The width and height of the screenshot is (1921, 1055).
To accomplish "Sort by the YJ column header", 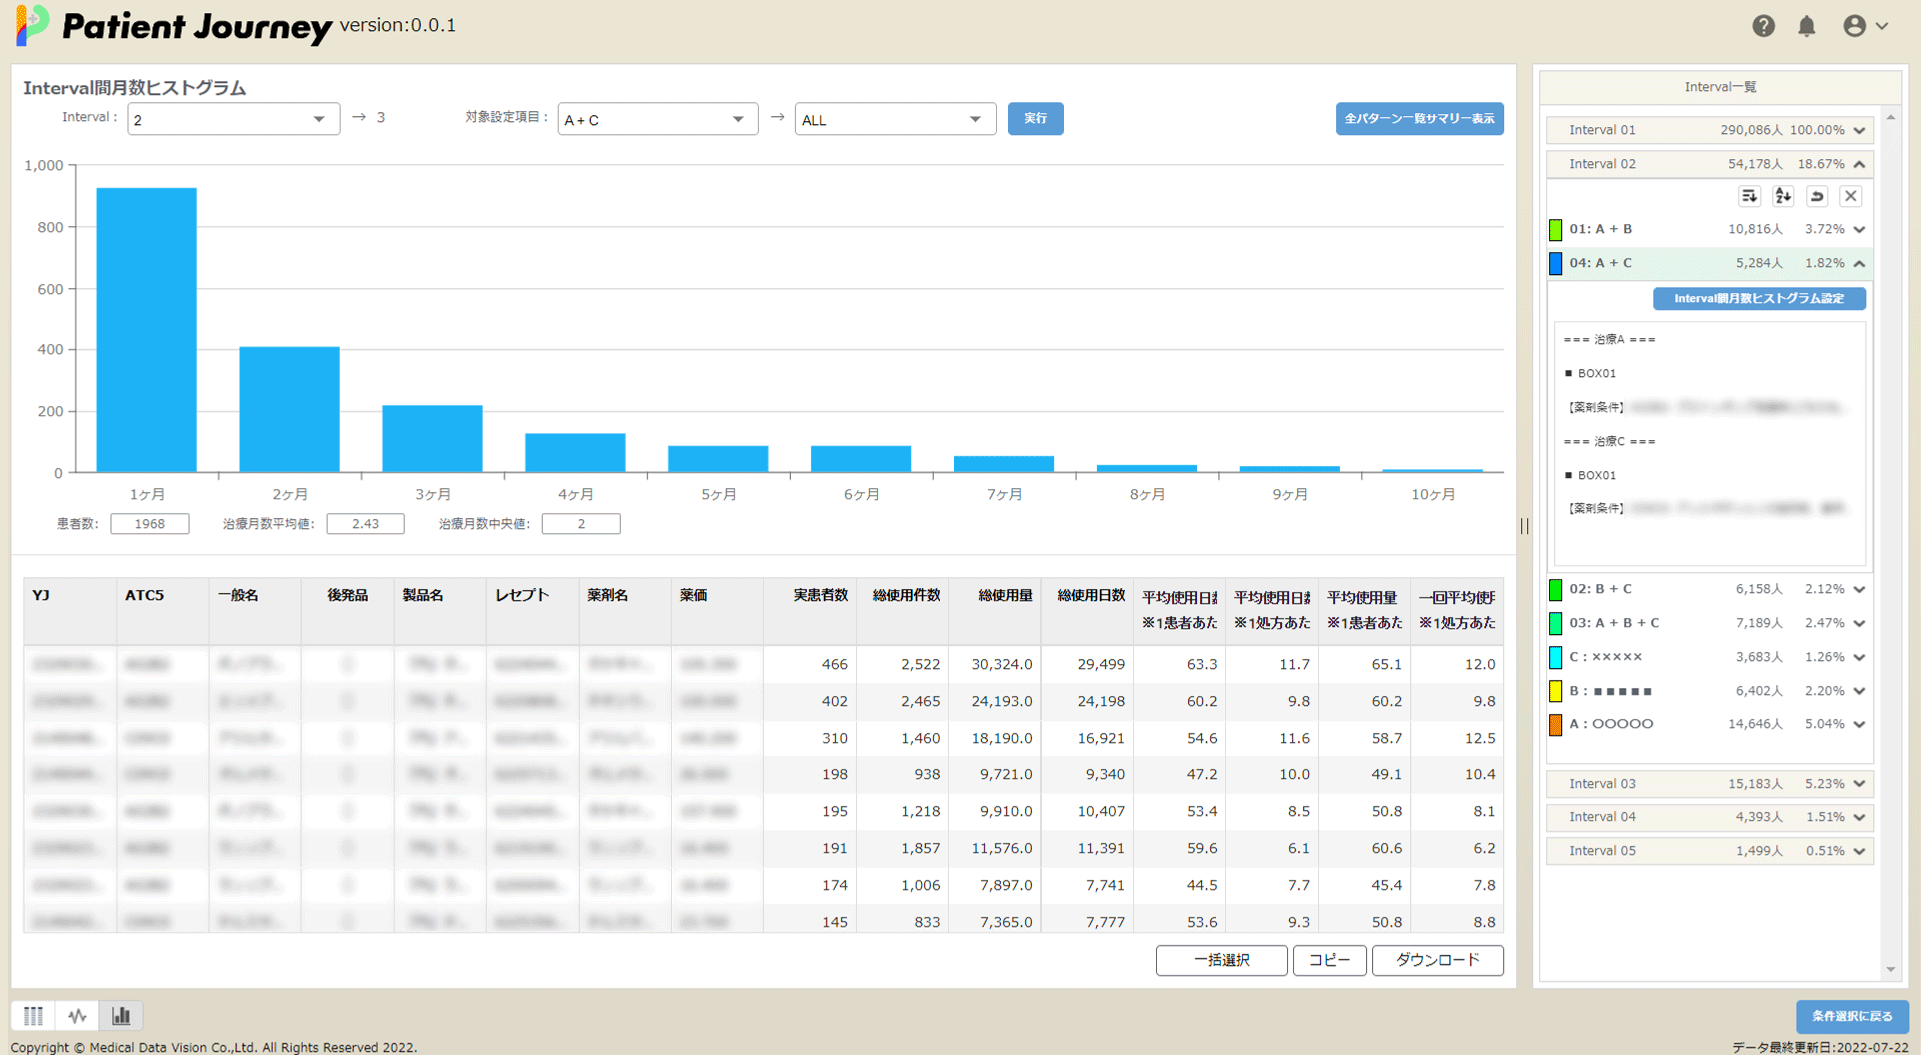I will click(x=70, y=610).
